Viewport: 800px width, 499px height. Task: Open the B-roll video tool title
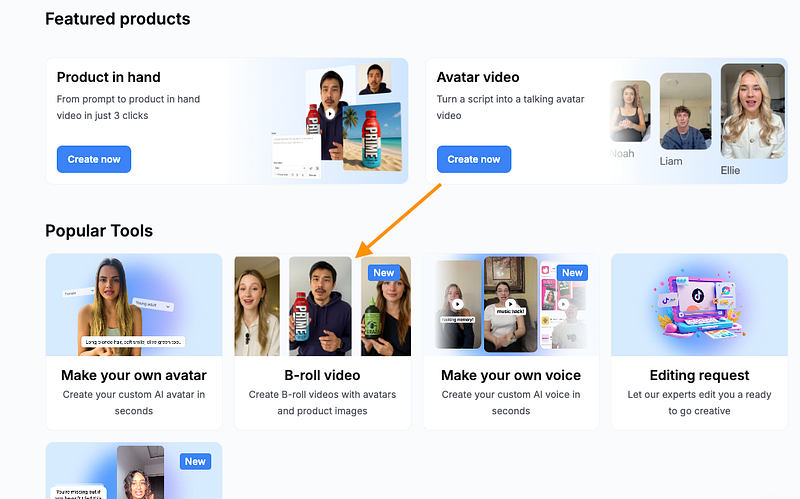[x=322, y=376]
